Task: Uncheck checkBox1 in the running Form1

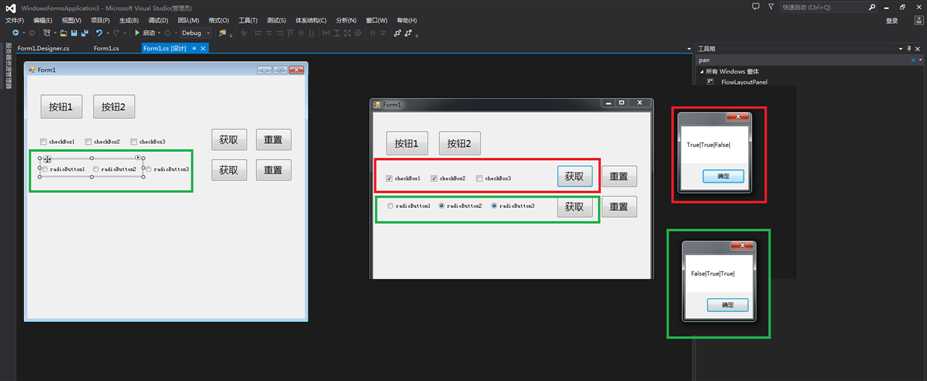Action: (389, 178)
